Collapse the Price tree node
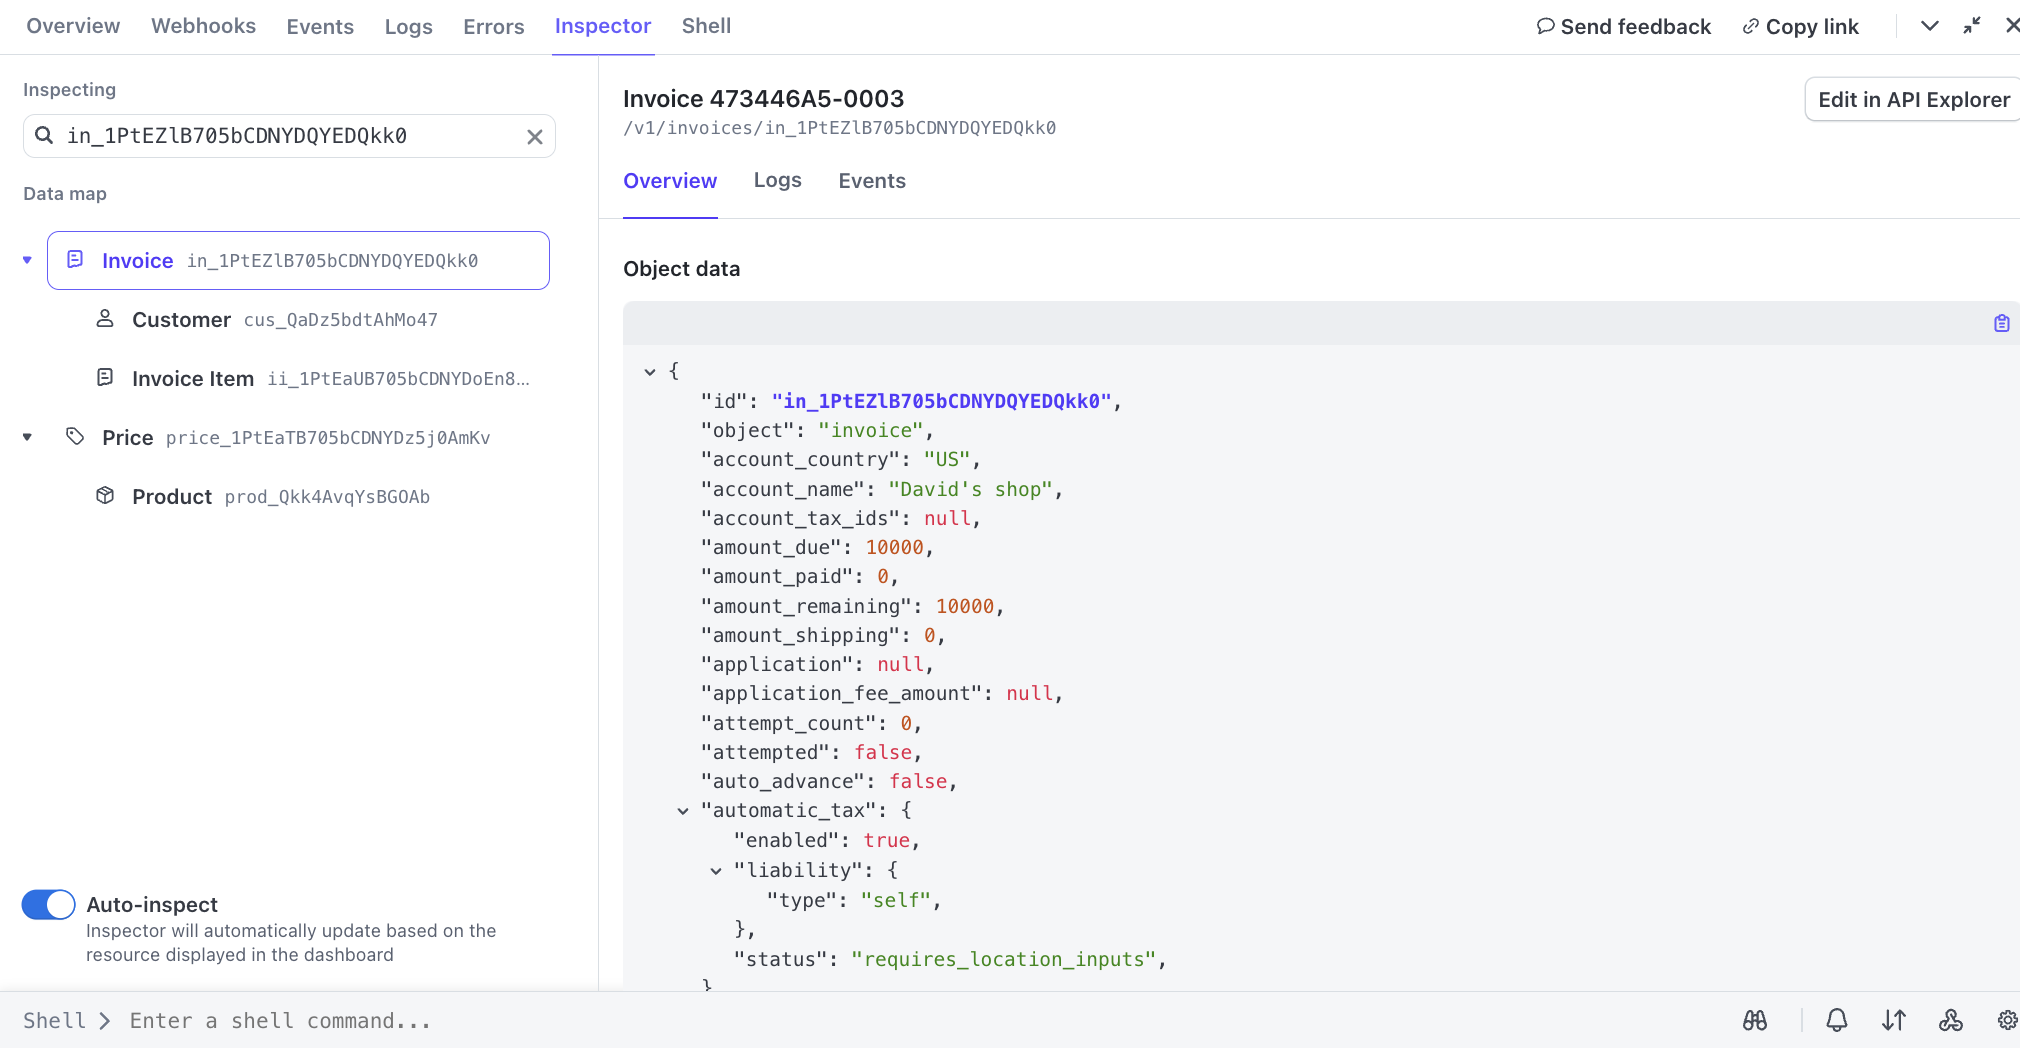Image resolution: width=2020 pixels, height=1048 pixels. (28, 438)
